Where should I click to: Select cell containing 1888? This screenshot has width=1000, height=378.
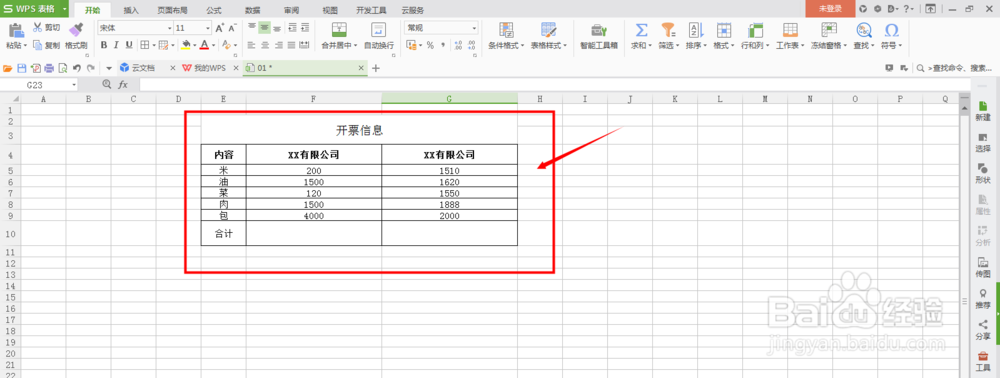coord(450,205)
